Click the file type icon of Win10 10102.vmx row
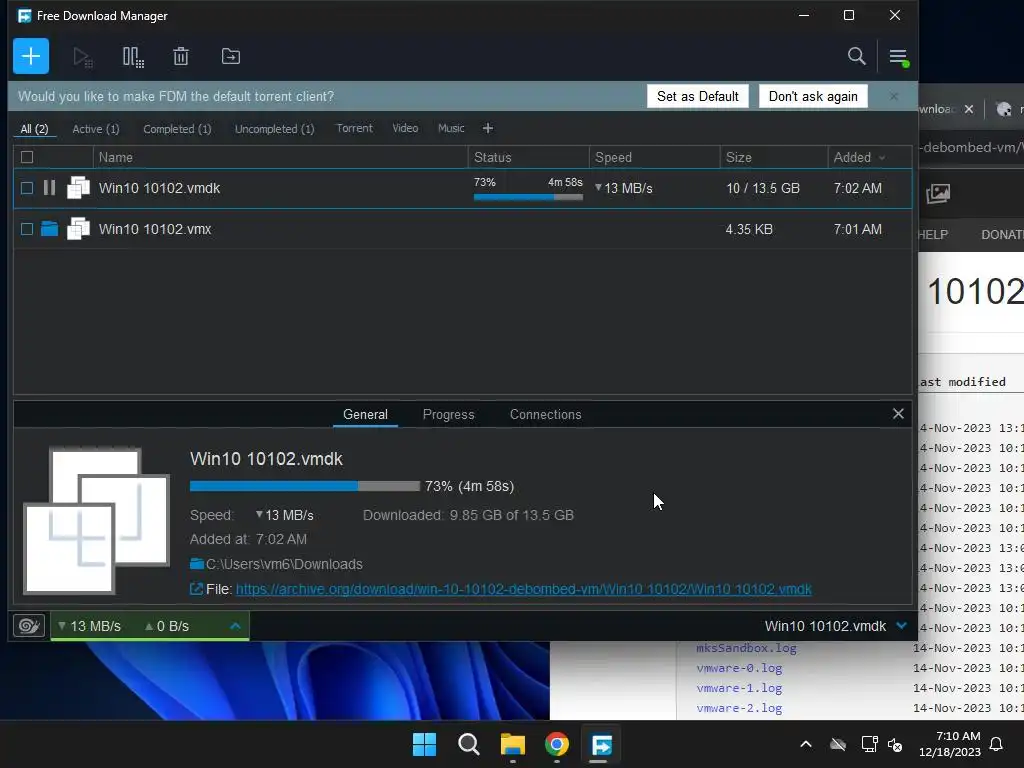Screen dimensions: 1024x768 (x=78, y=229)
